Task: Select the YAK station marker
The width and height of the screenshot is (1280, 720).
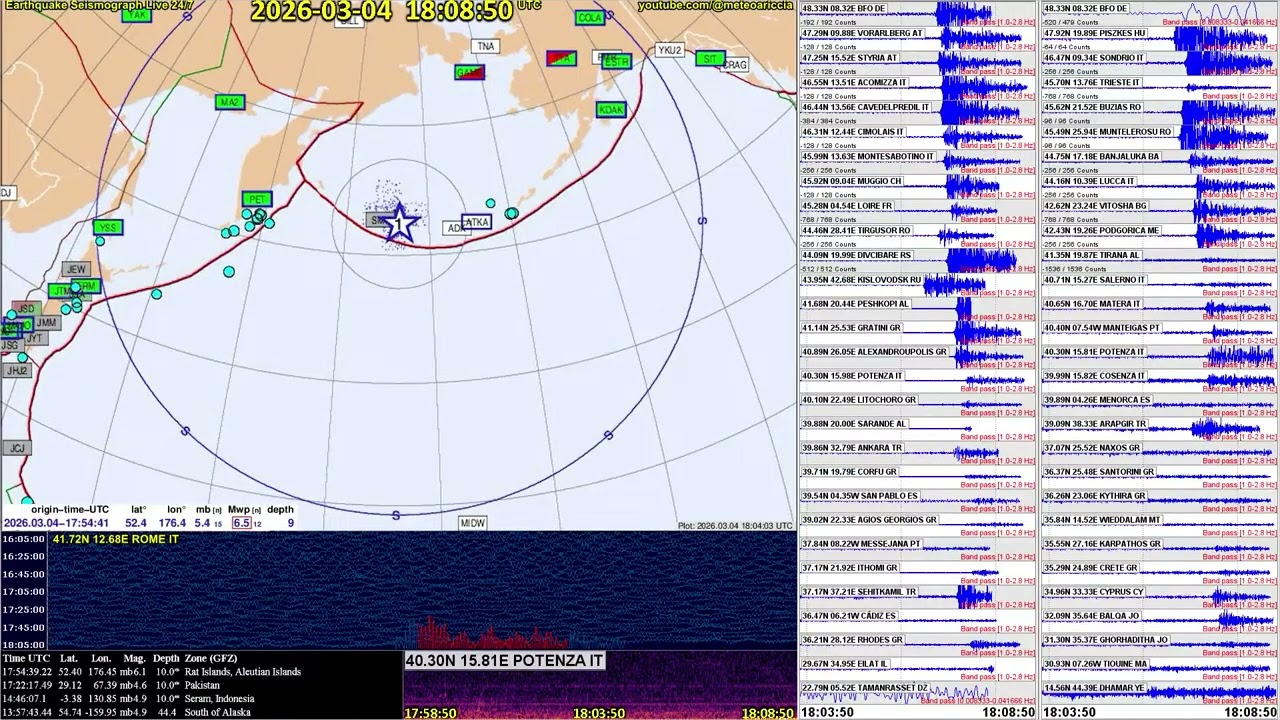Action: point(137,15)
